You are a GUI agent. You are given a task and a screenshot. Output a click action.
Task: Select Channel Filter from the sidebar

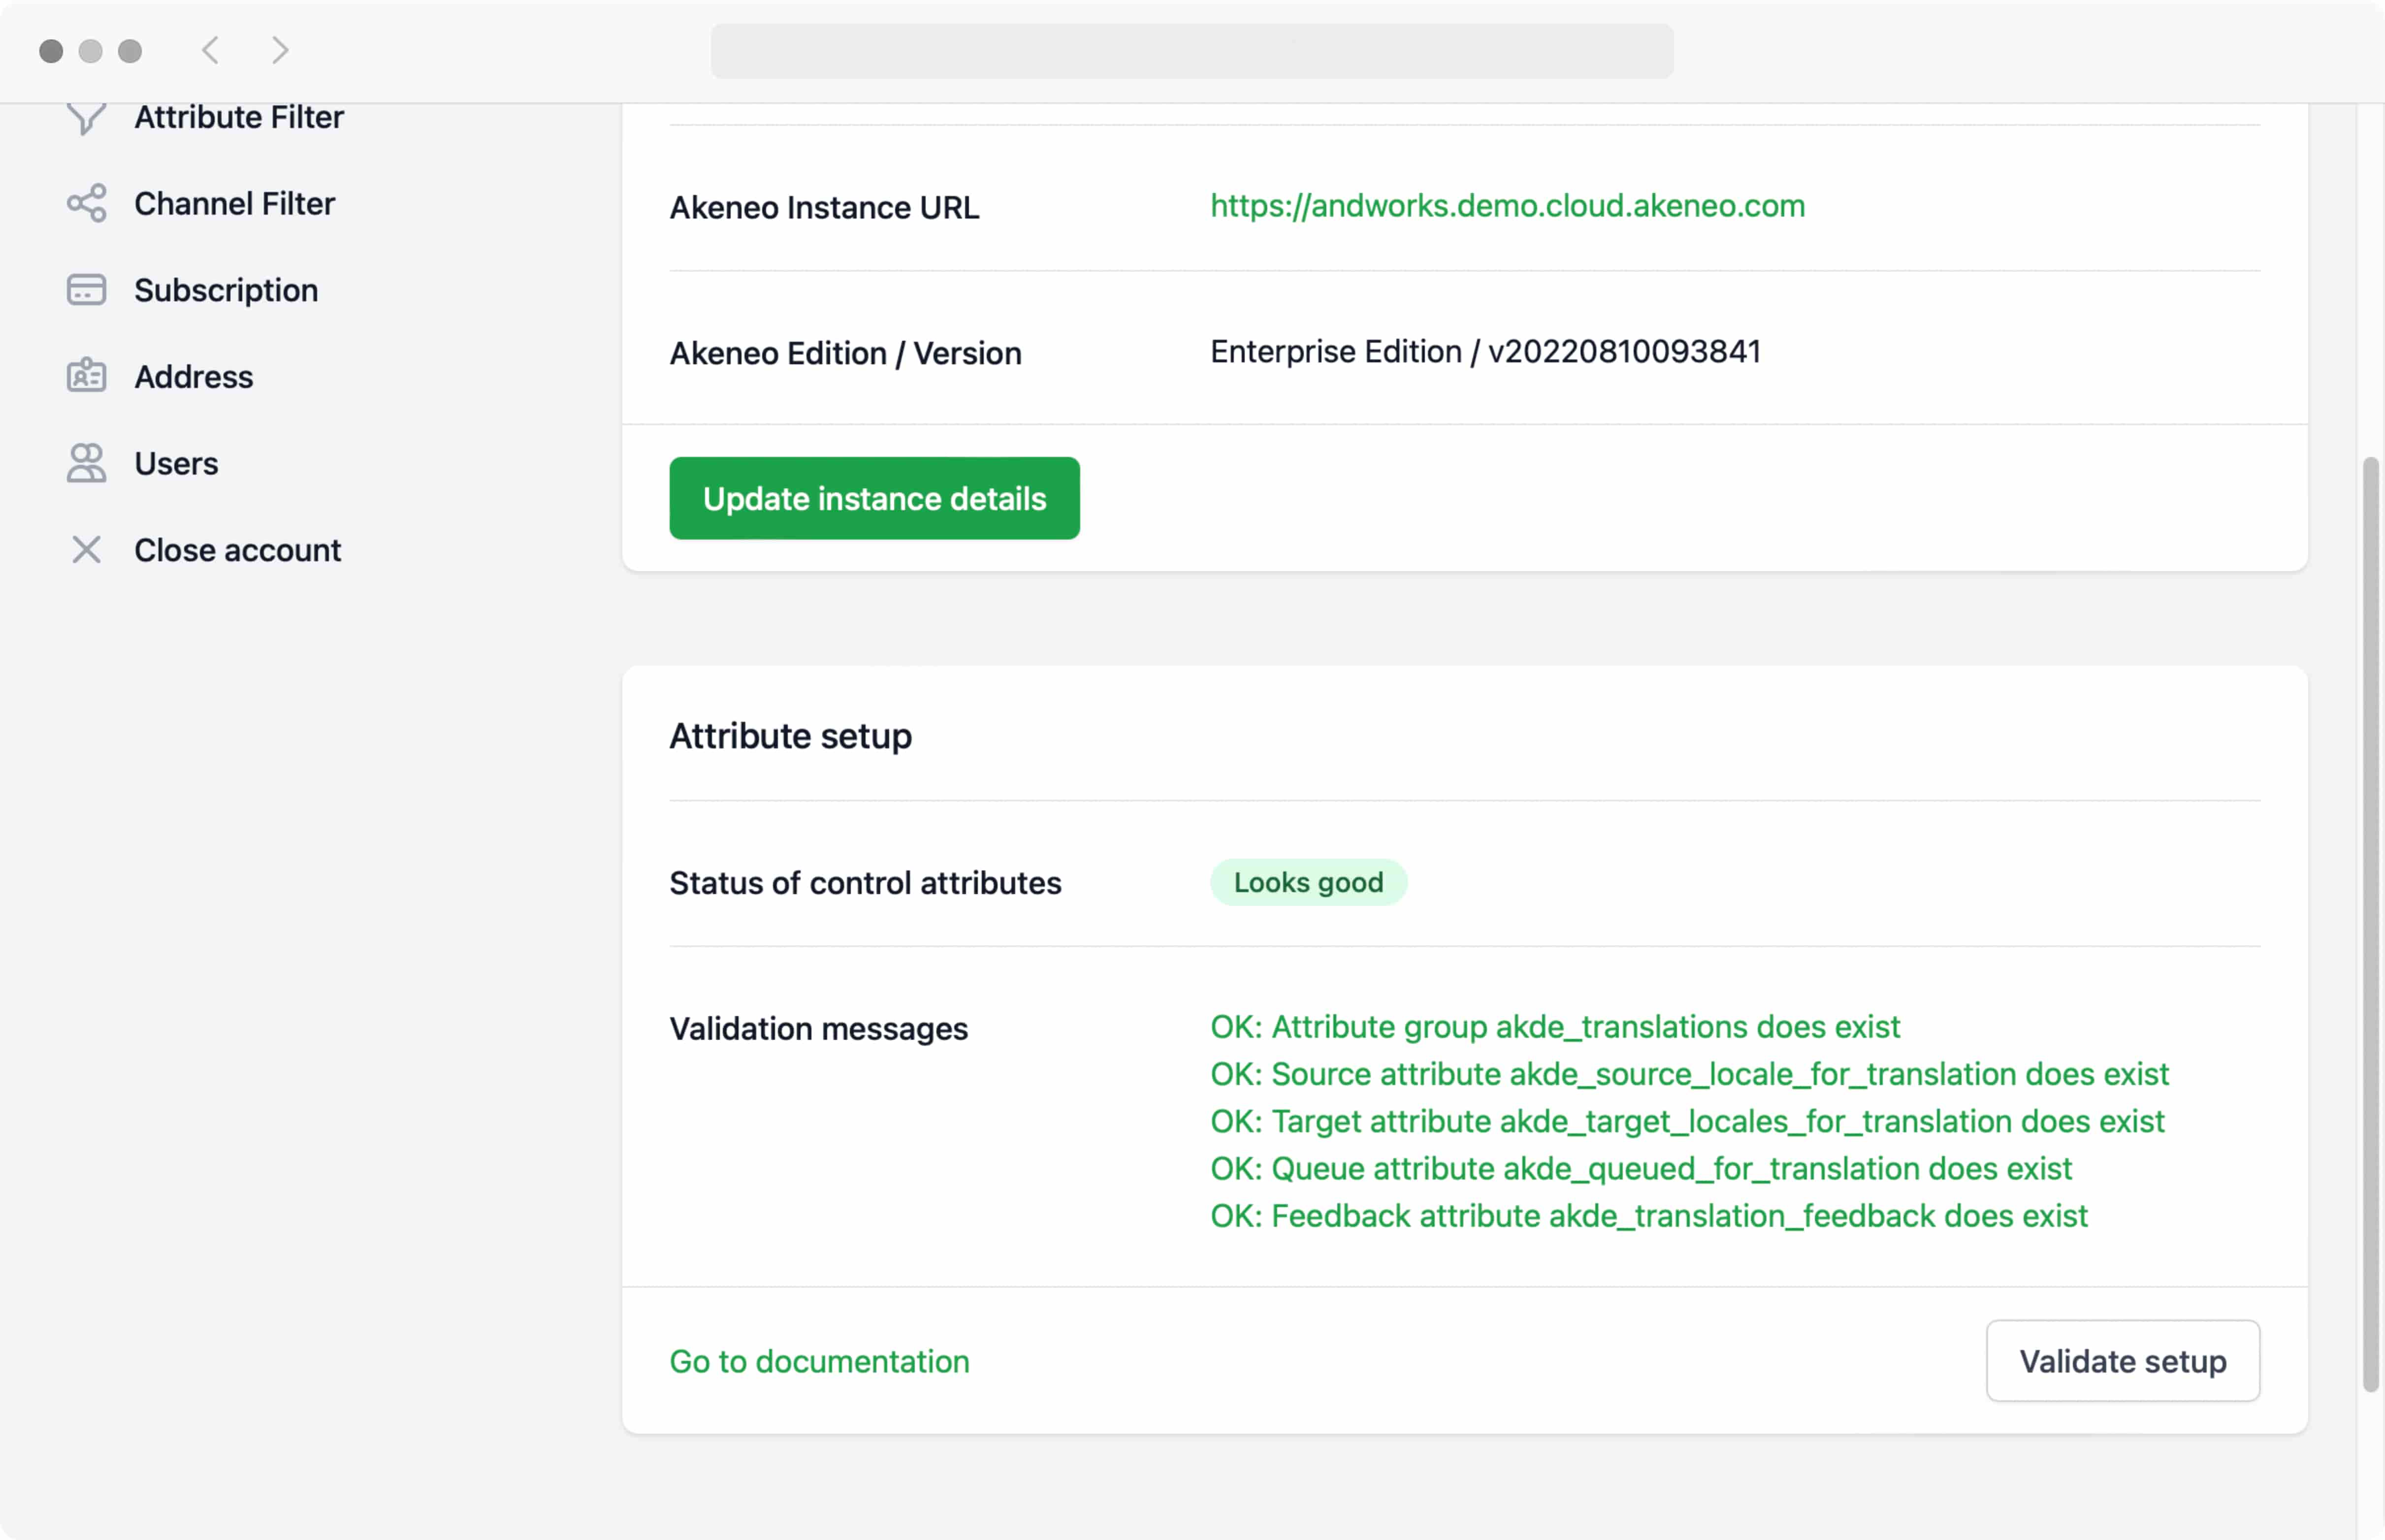point(234,203)
